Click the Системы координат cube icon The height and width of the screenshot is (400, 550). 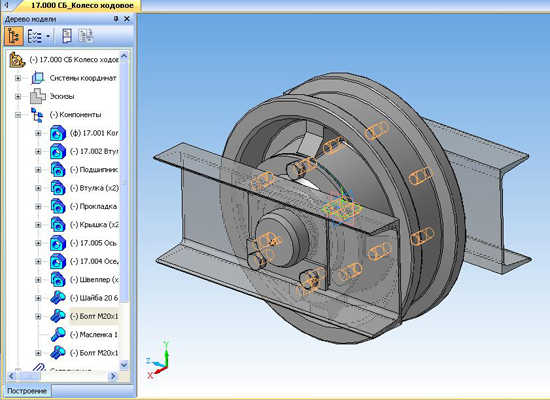(x=38, y=78)
